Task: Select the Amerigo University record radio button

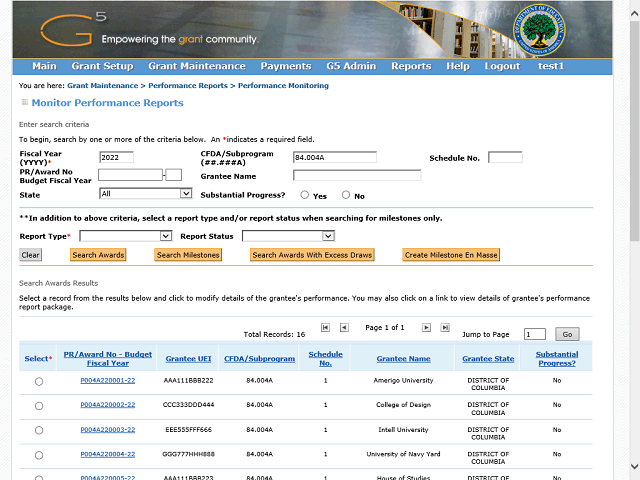Action: [39, 382]
